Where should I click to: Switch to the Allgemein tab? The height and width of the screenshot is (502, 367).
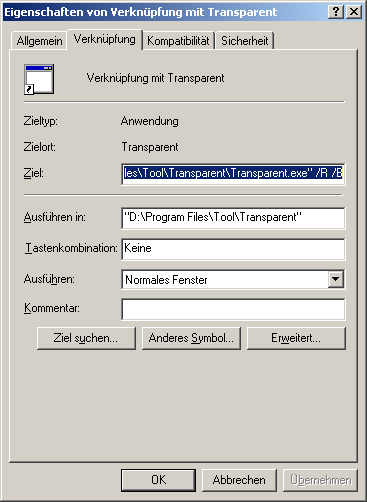coord(39,41)
